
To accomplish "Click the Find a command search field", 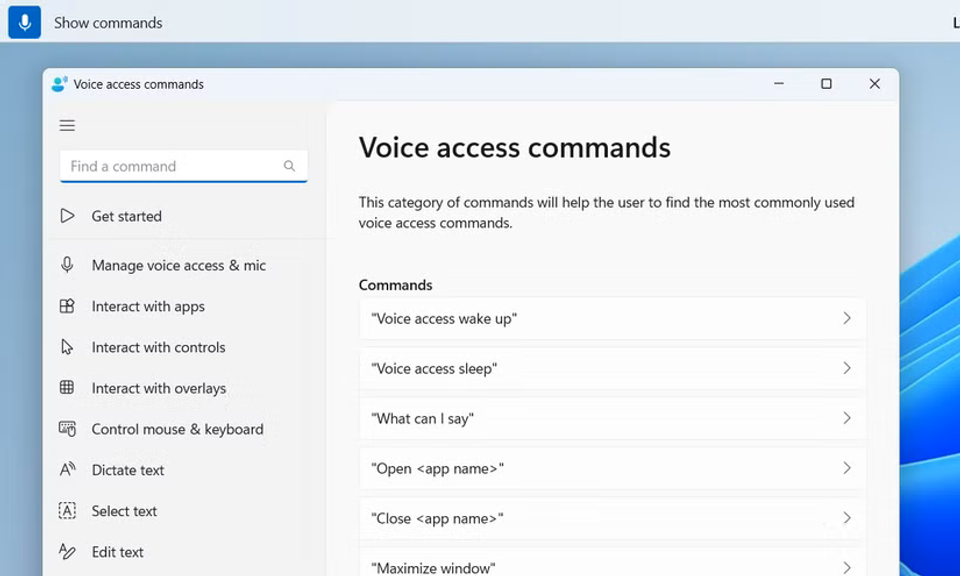I will click(170, 166).
